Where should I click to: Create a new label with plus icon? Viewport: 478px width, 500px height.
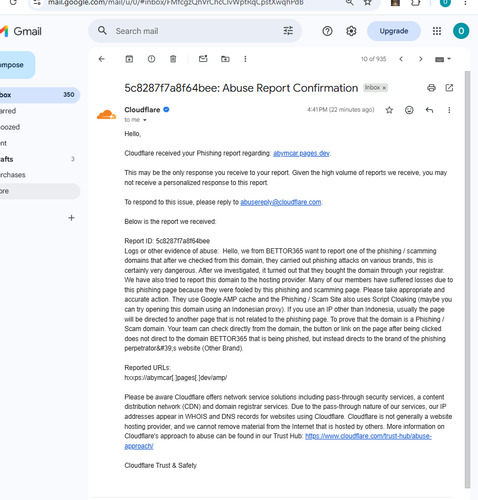(x=71, y=218)
